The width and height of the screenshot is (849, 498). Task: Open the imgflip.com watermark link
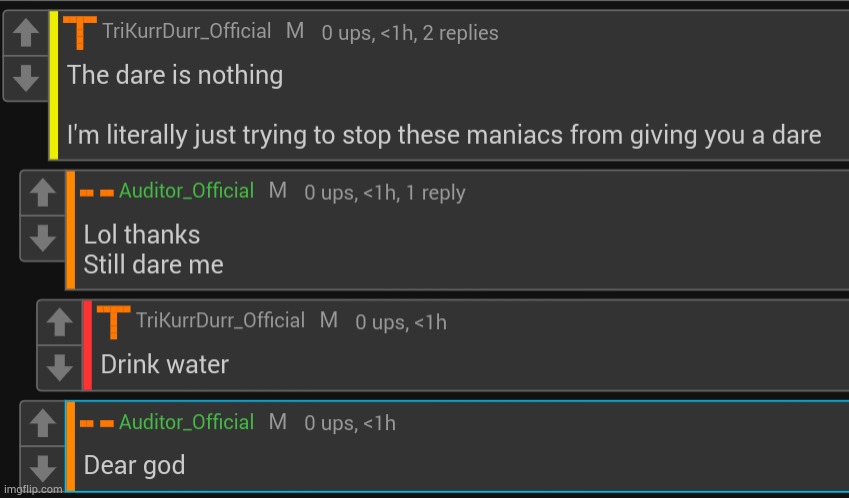[33, 489]
